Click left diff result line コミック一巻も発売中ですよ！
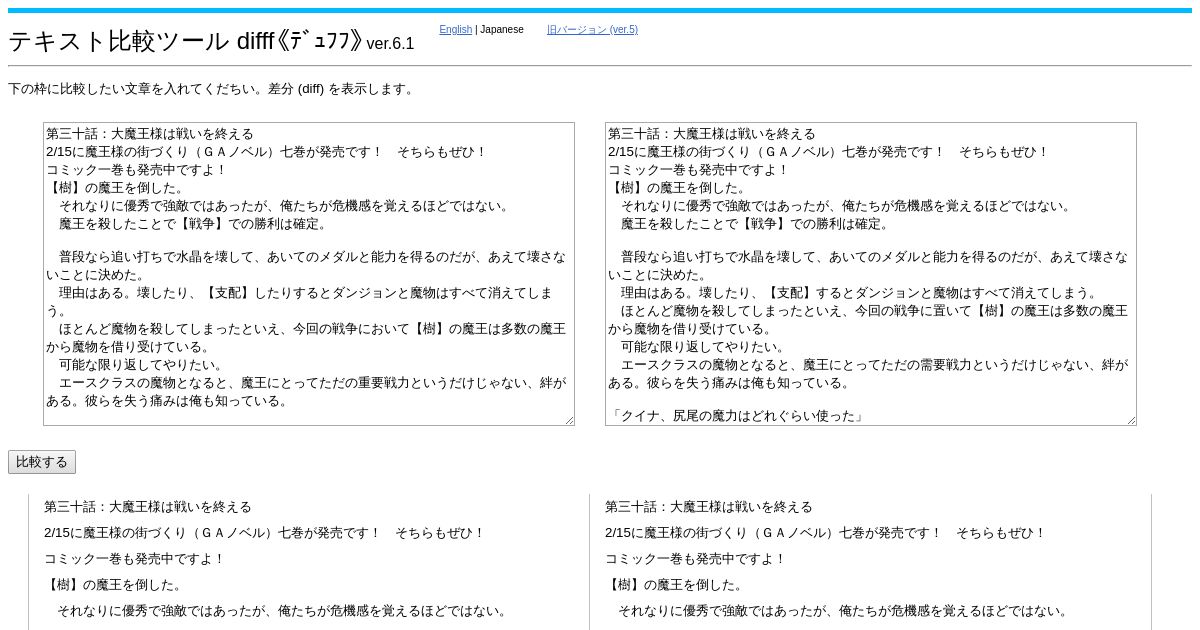Viewport: 1200px width, 630px height. (135, 559)
